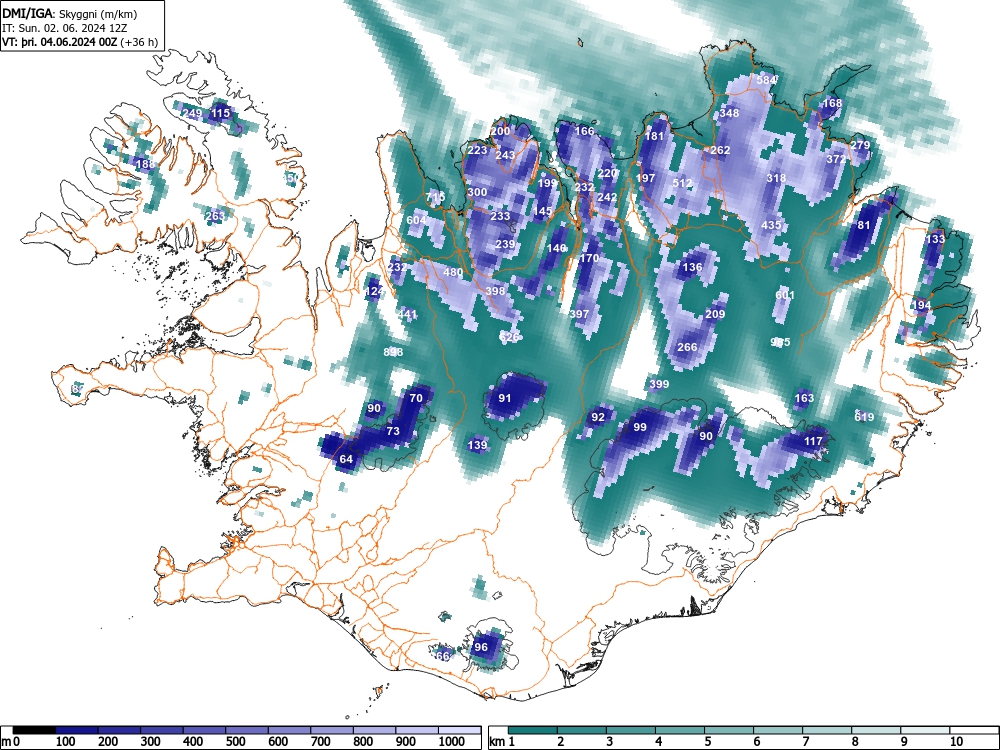Screen dimensions: 1000x750
Task: Select the lavender meter legend swatch between 900 and 1000
Action: [x=417, y=730]
